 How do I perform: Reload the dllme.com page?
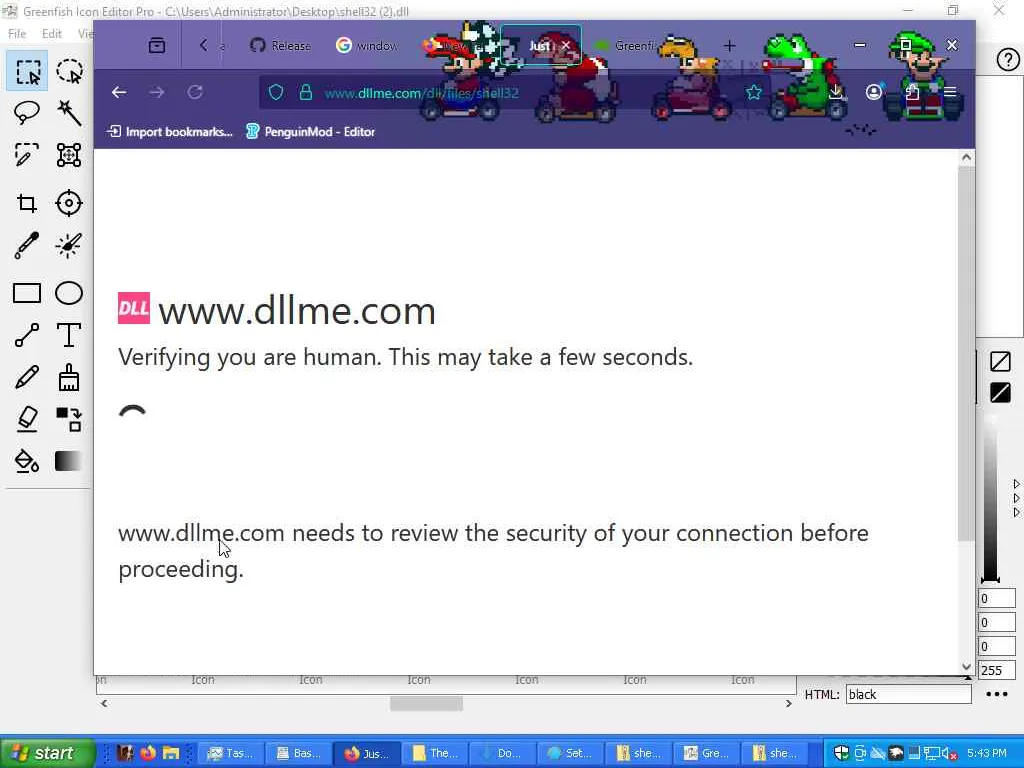(x=195, y=93)
